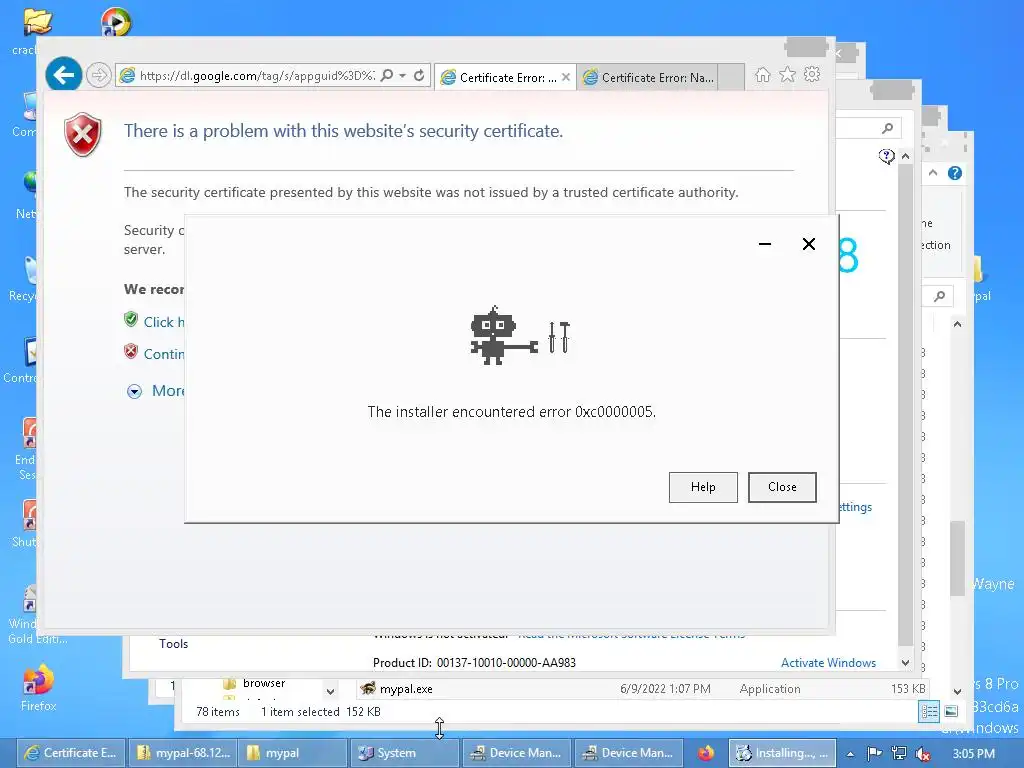The height and width of the screenshot is (768, 1024).
Task: Click Action Center flag tray icon
Action: (874, 754)
